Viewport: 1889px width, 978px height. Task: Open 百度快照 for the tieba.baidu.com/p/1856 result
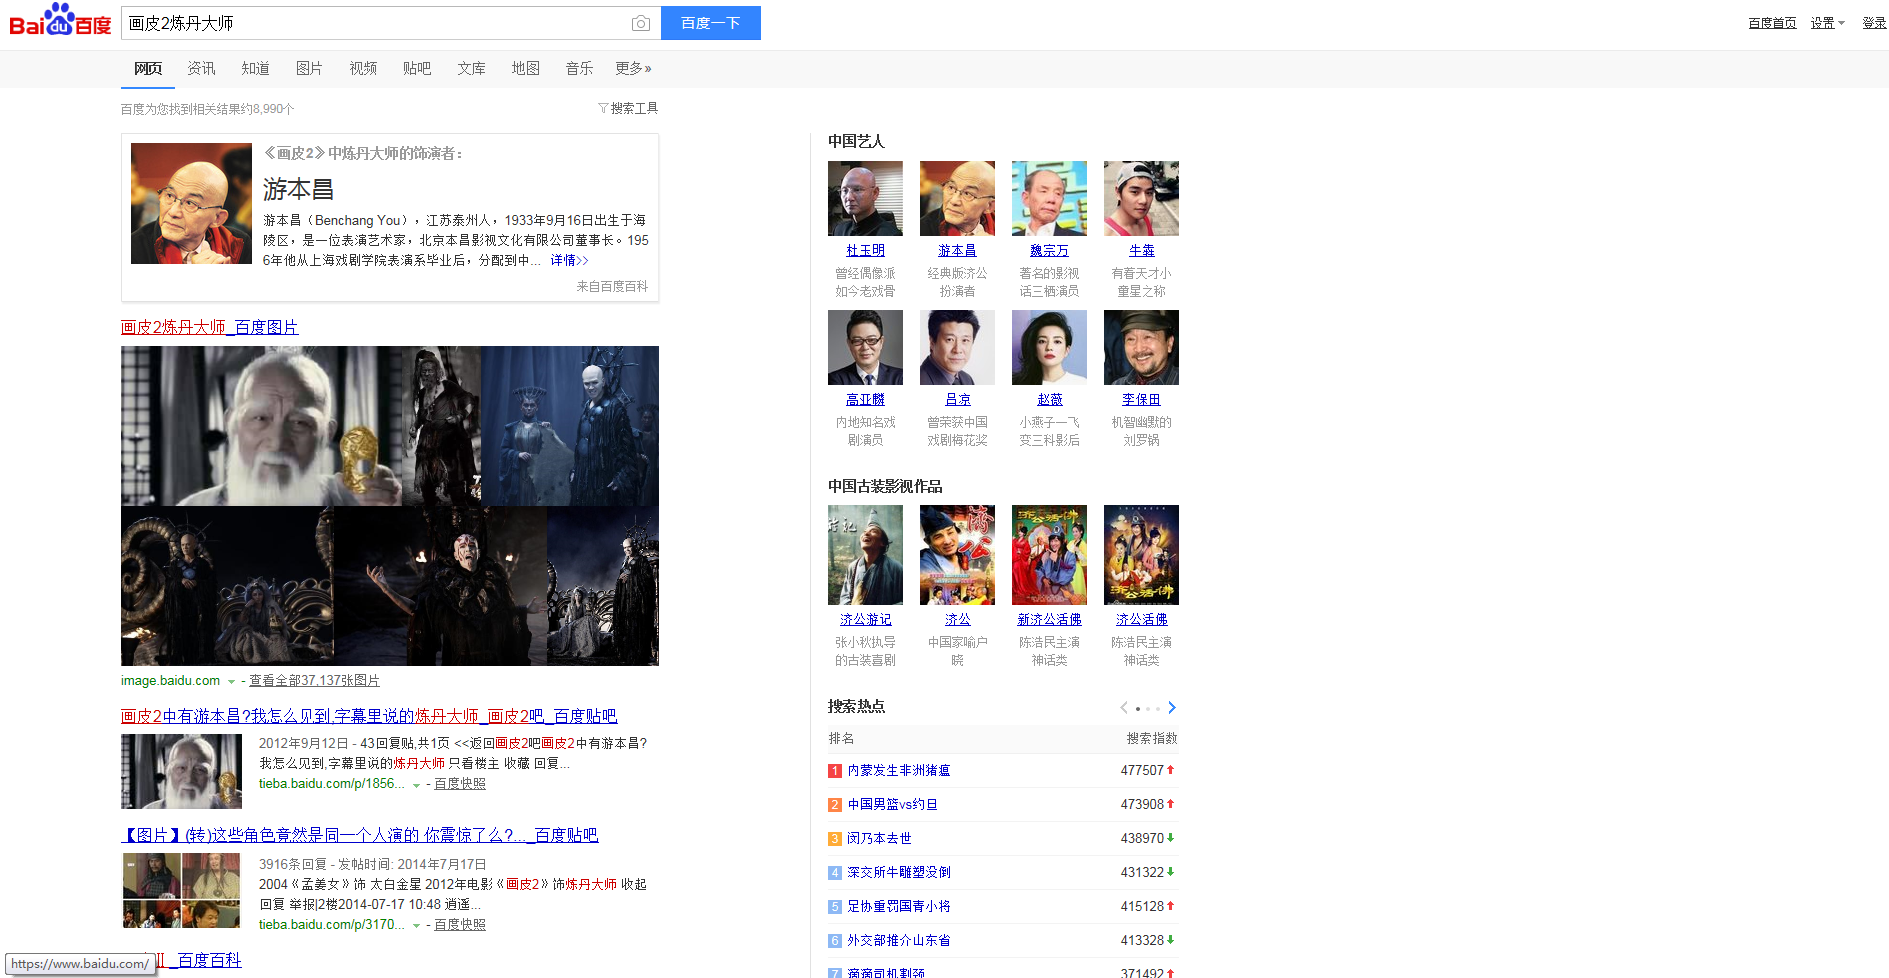[460, 784]
